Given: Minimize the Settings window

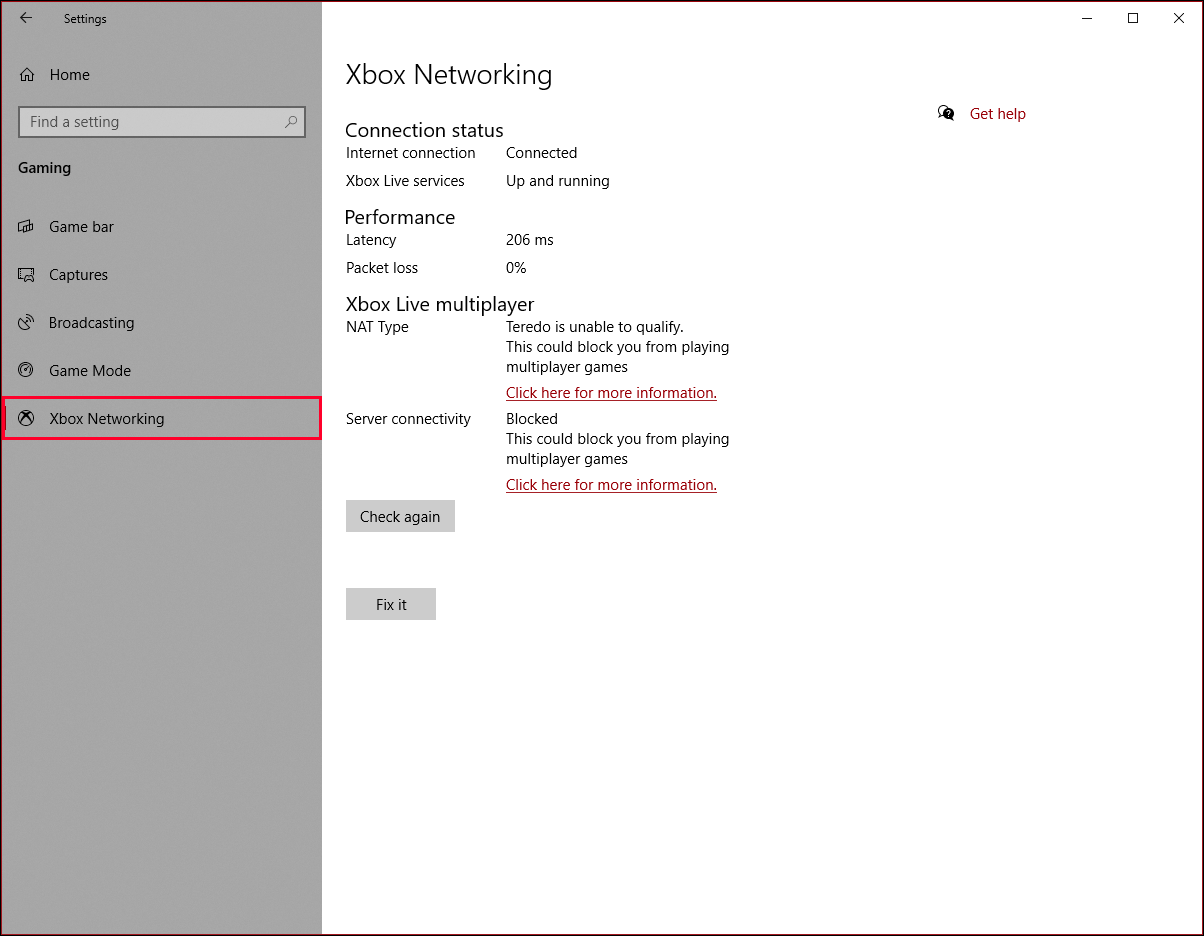Looking at the screenshot, I should coord(1087,18).
